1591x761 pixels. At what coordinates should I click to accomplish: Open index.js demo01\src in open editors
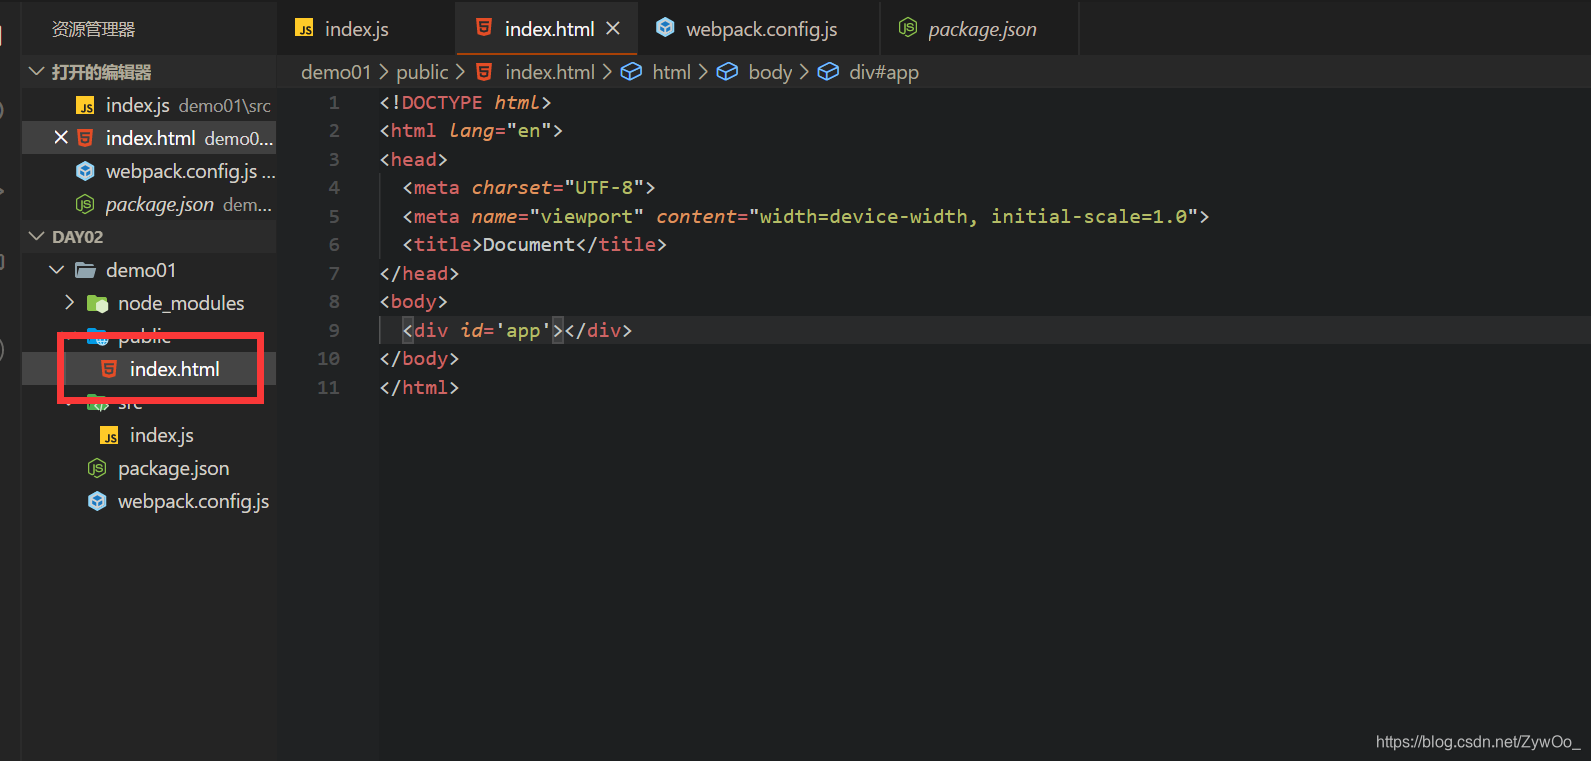click(149, 105)
